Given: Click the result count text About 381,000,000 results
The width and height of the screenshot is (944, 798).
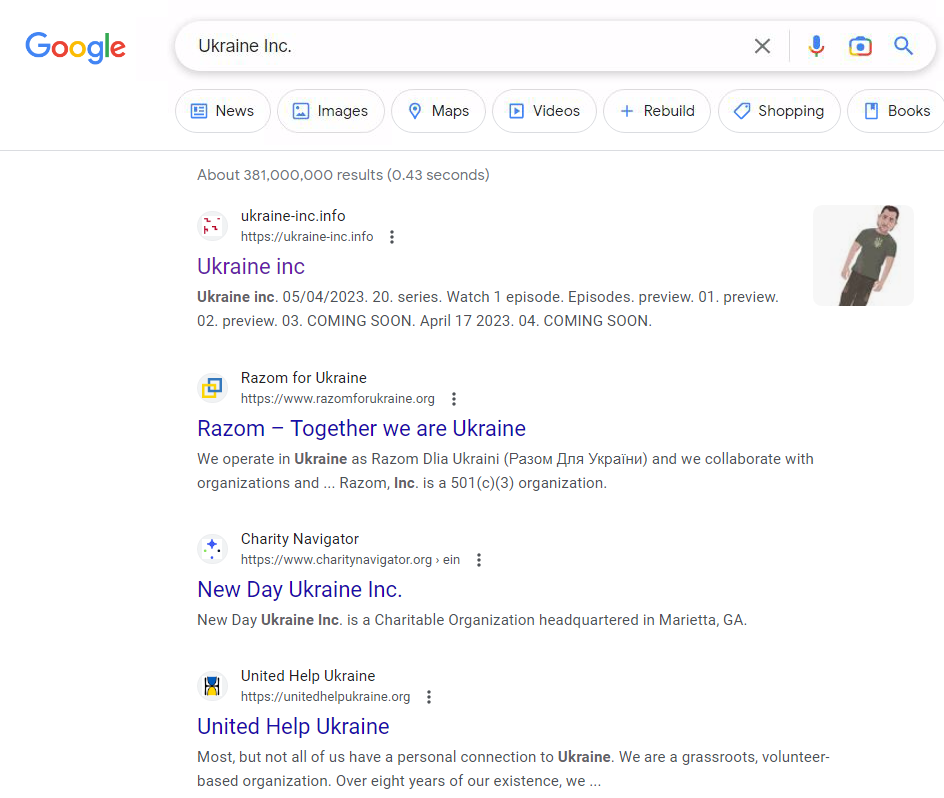Looking at the screenshot, I should pyautogui.click(x=343, y=175).
